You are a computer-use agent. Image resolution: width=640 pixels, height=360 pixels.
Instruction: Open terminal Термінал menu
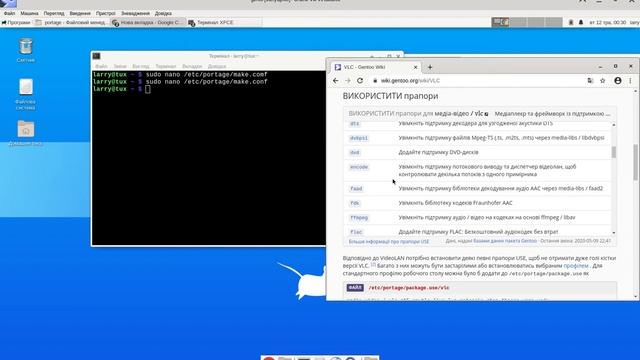[166, 66]
